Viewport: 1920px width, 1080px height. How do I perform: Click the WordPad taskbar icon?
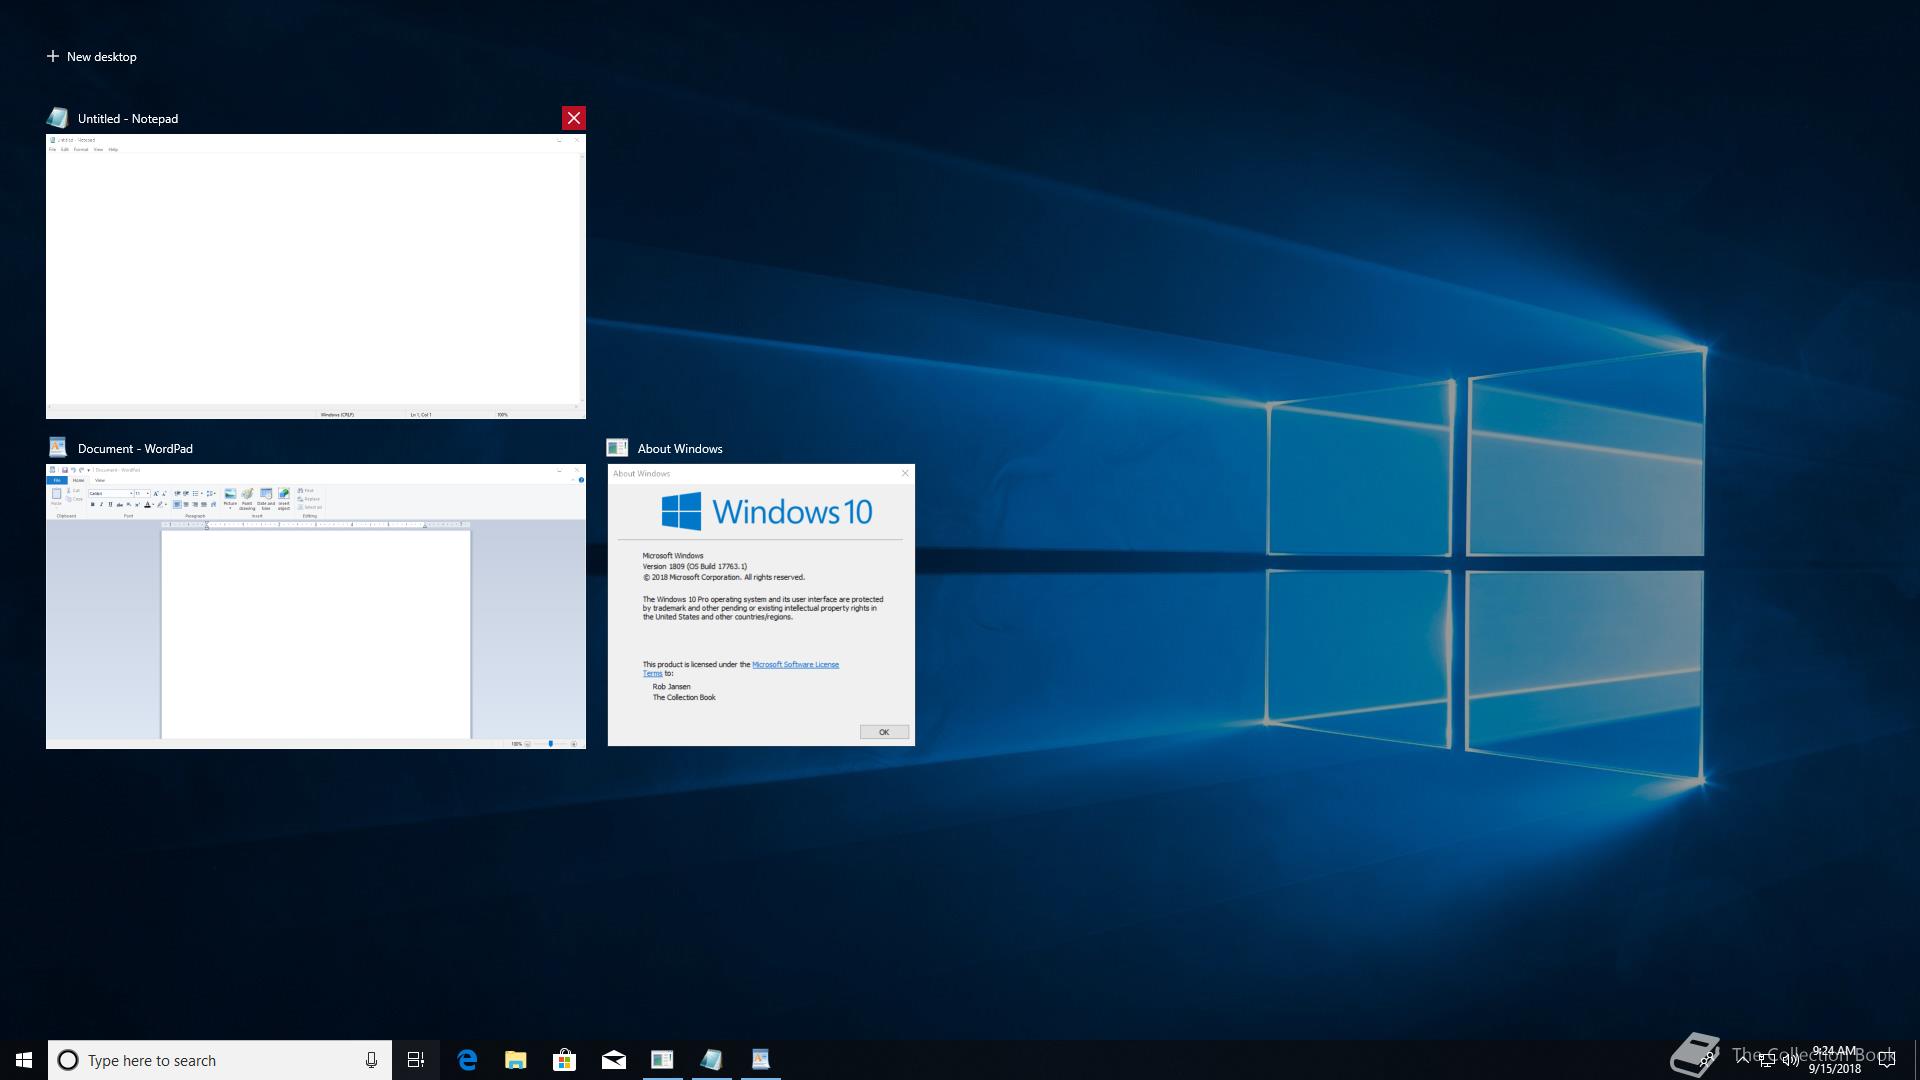pos(761,1060)
